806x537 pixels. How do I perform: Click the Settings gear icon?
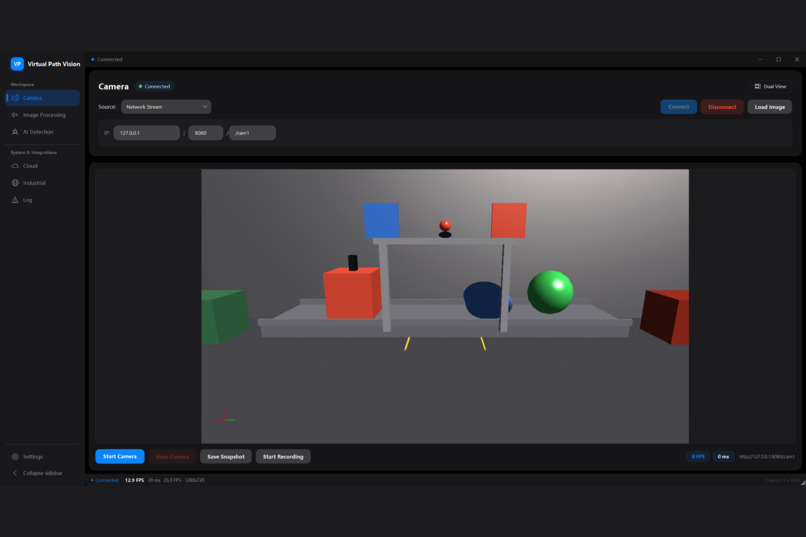[x=15, y=457]
